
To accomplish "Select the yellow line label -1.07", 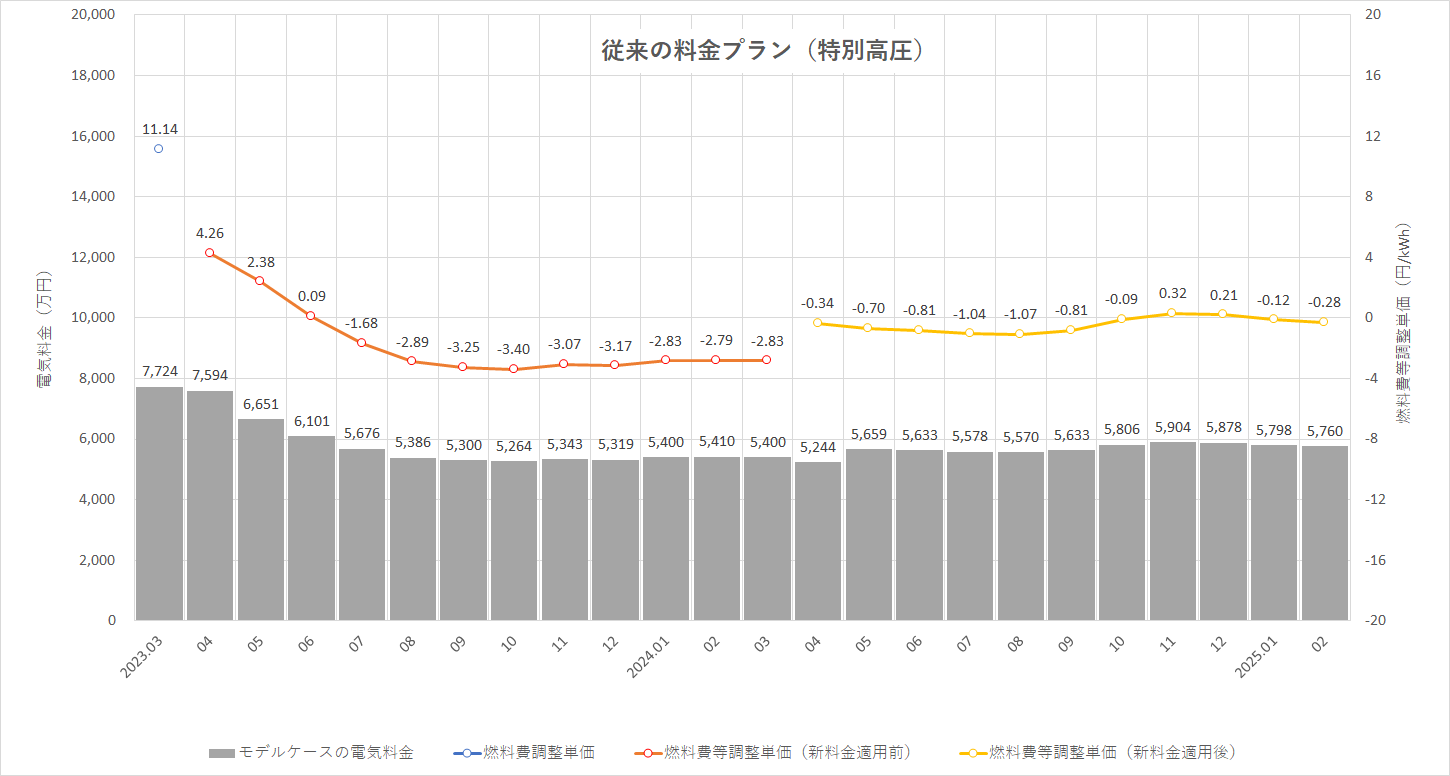I will (x=1019, y=314).
